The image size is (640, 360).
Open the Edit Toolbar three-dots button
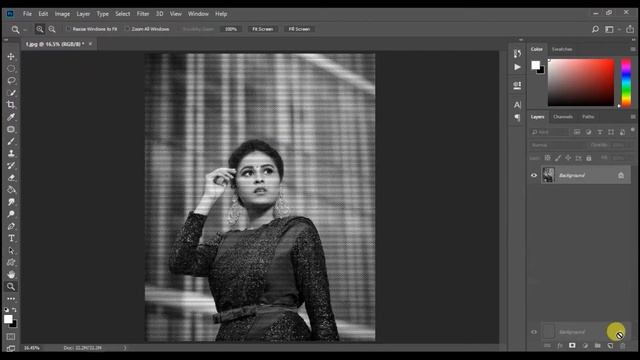[x=11, y=299]
